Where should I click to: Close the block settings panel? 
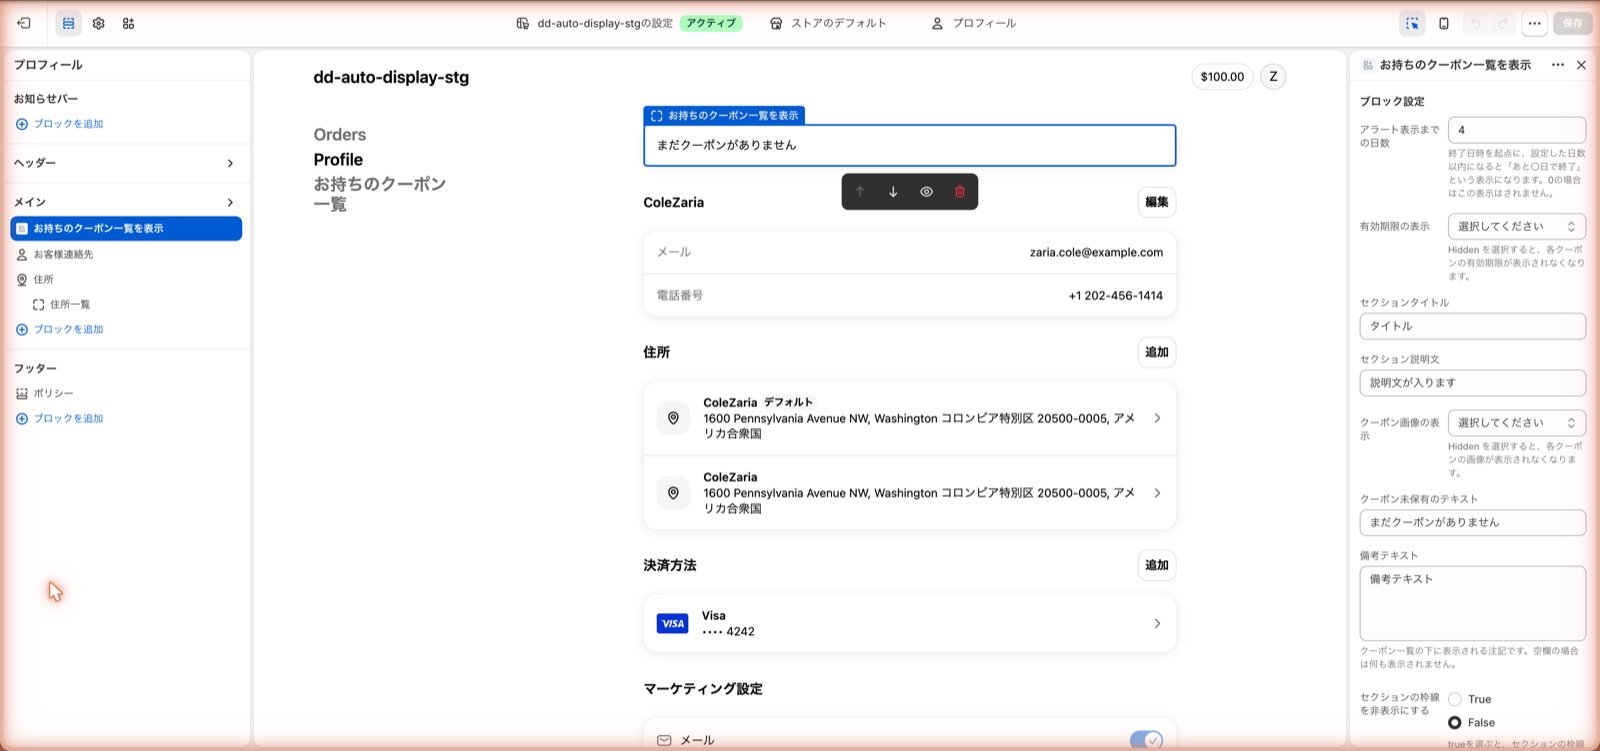(1581, 65)
